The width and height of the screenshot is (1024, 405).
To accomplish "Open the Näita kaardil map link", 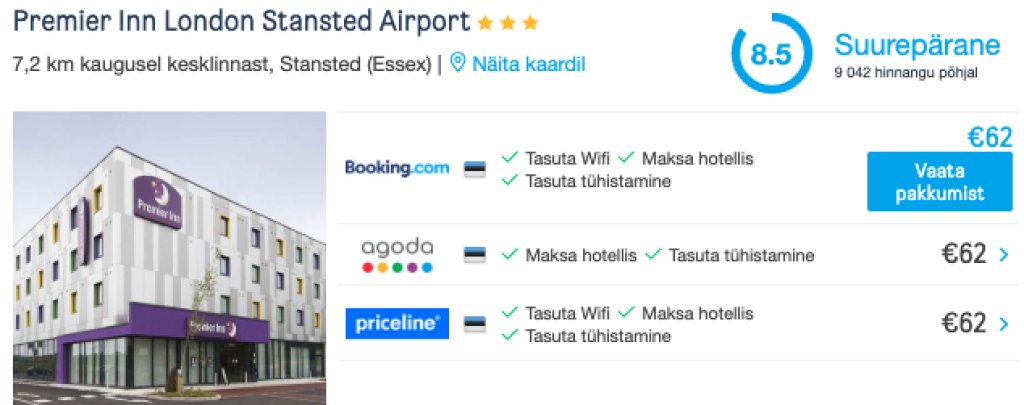I will click(529, 64).
